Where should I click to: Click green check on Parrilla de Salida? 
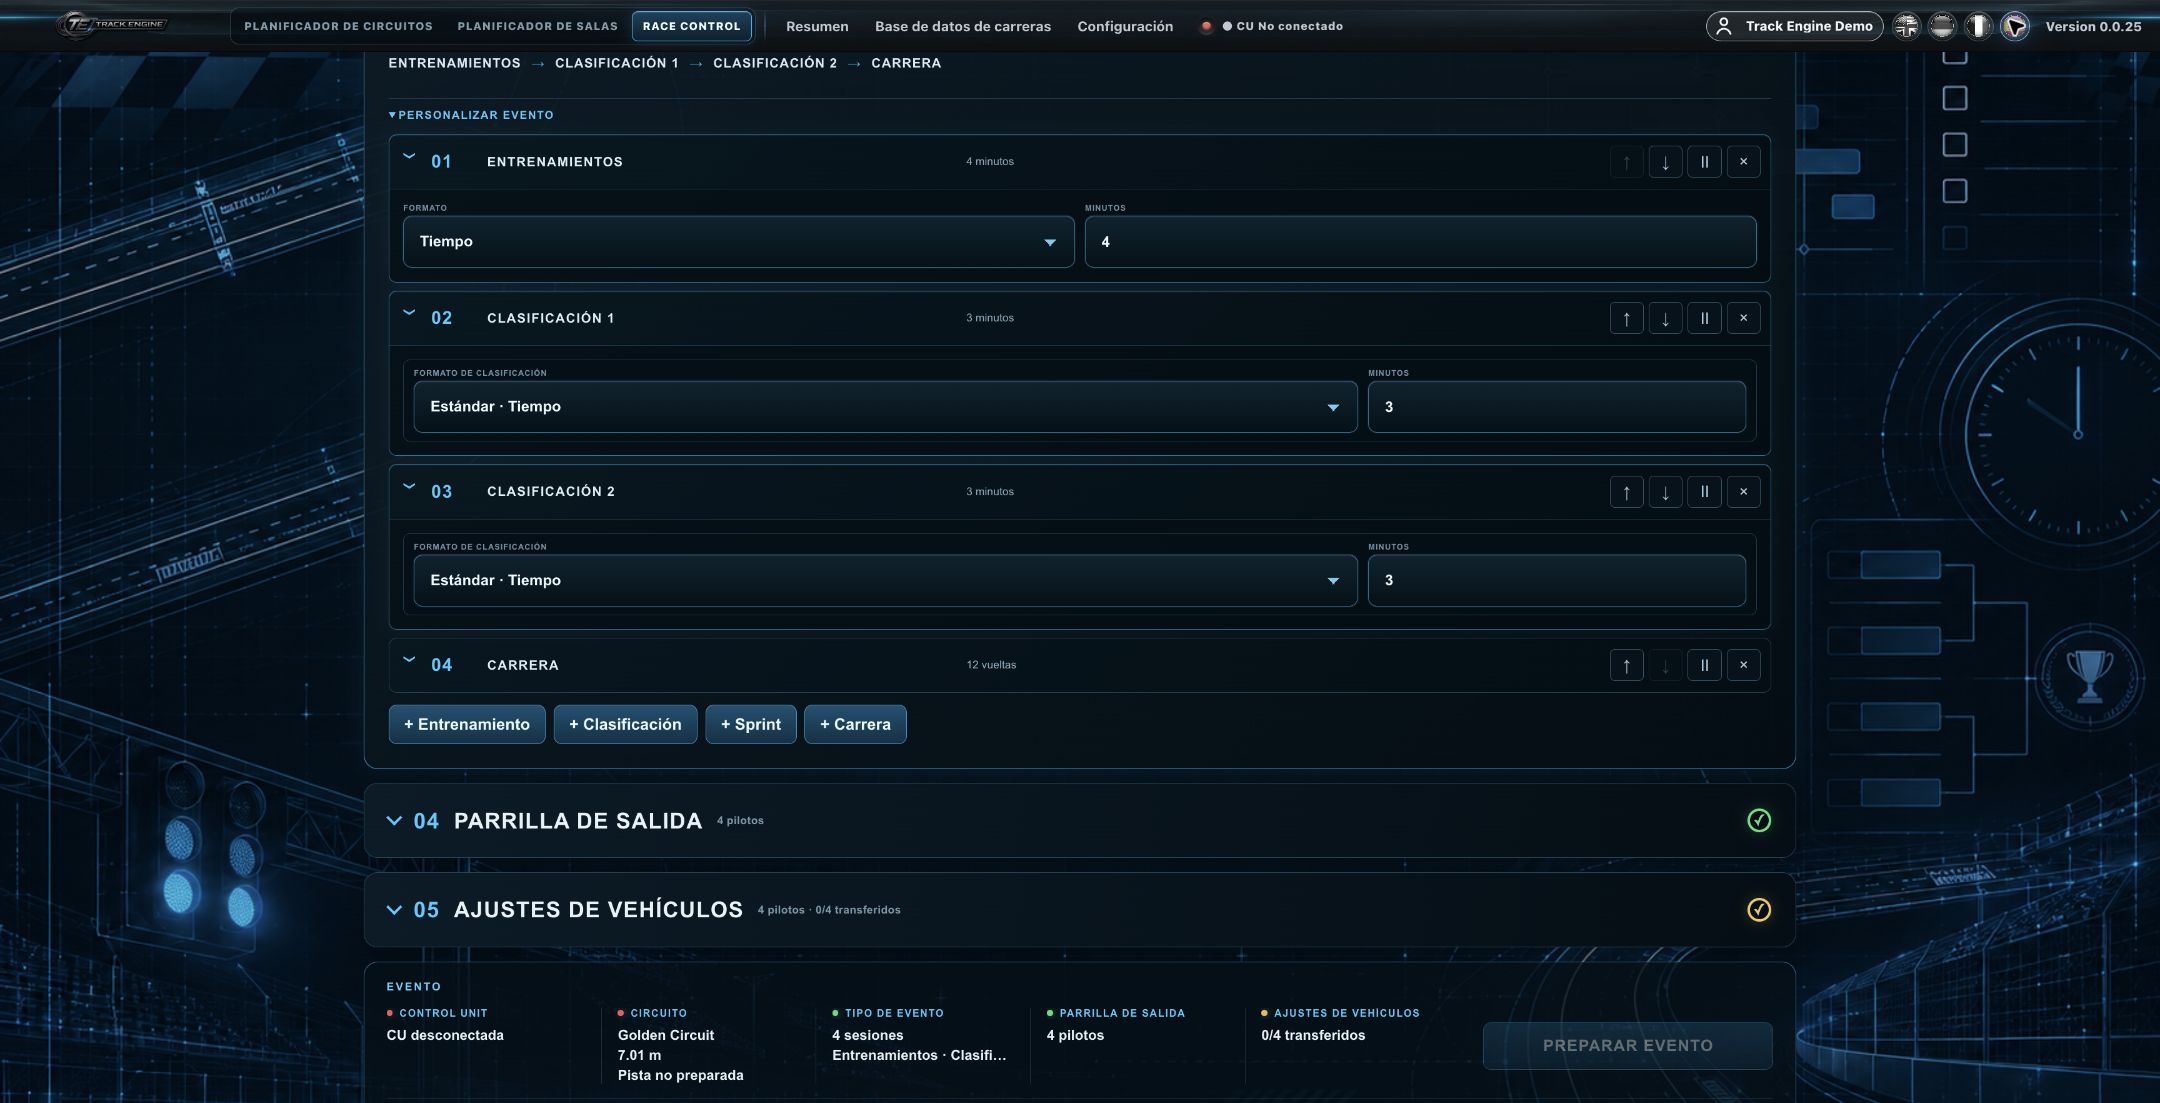pos(1758,821)
